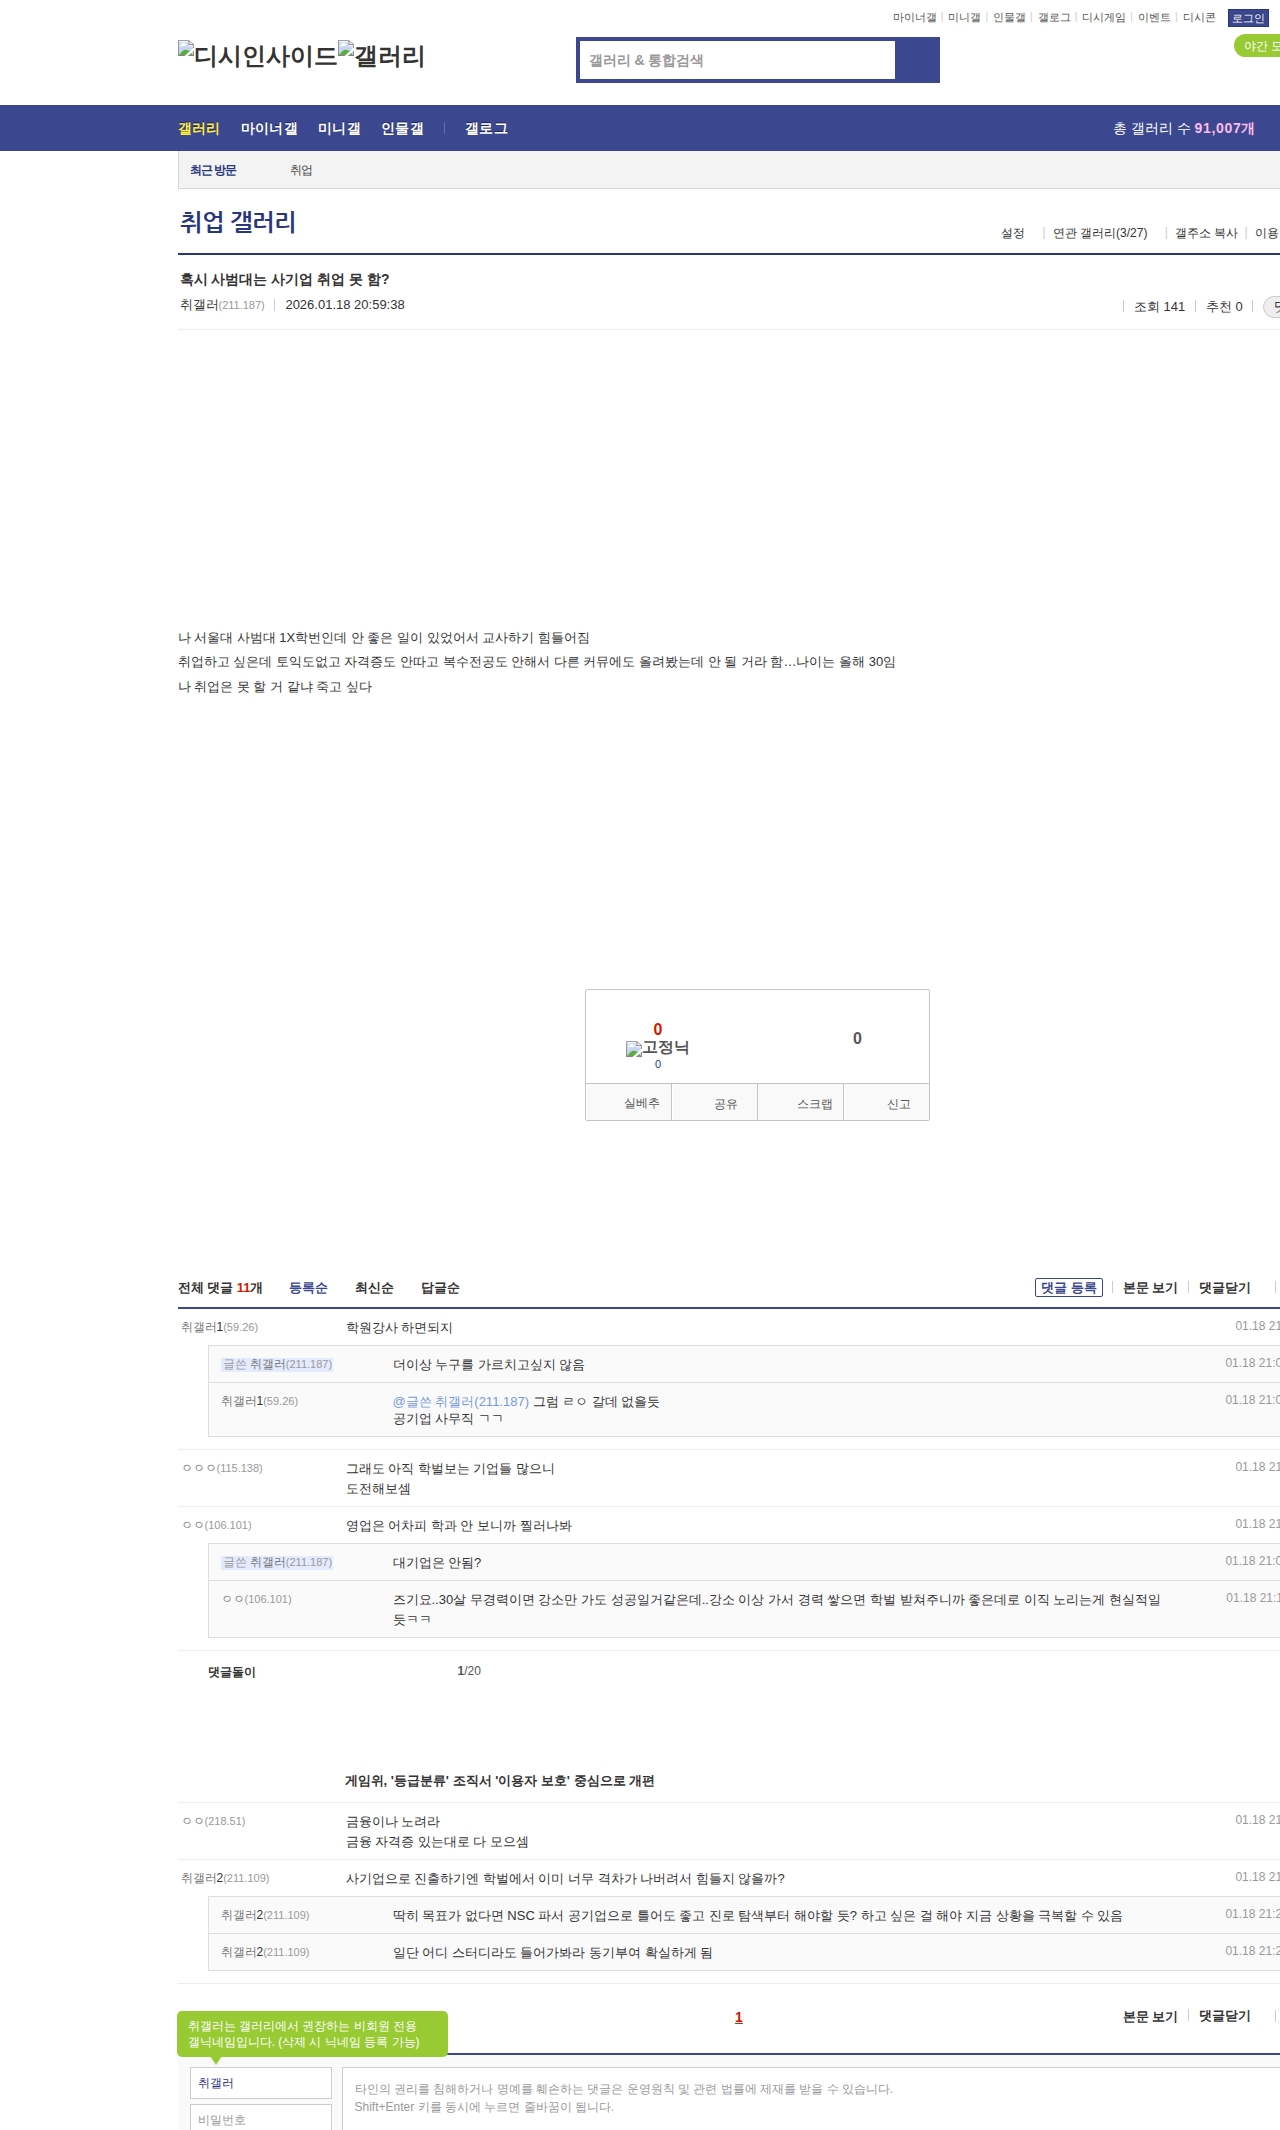Click the 총 갤러리 수 91,007개 counter
The height and width of the screenshot is (2130, 1280).
tap(1184, 128)
